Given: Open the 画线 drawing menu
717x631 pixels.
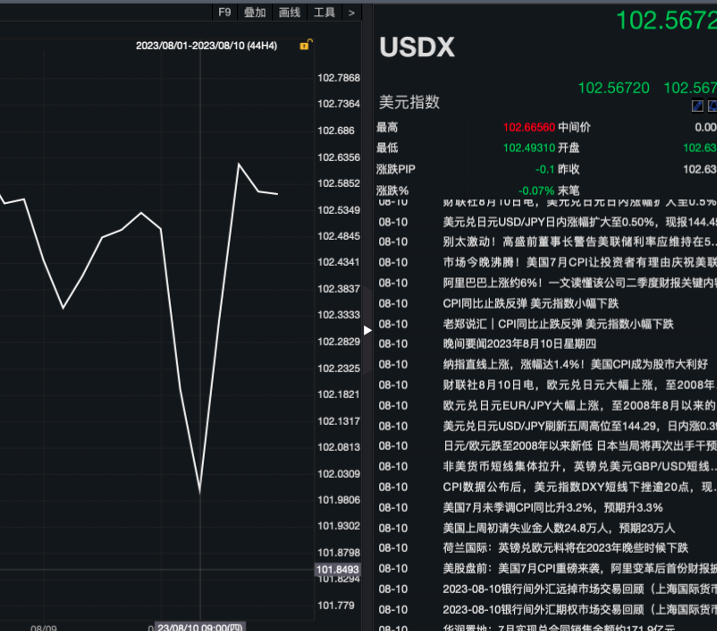Looking at the screenshot, I should tap(289, 12).
